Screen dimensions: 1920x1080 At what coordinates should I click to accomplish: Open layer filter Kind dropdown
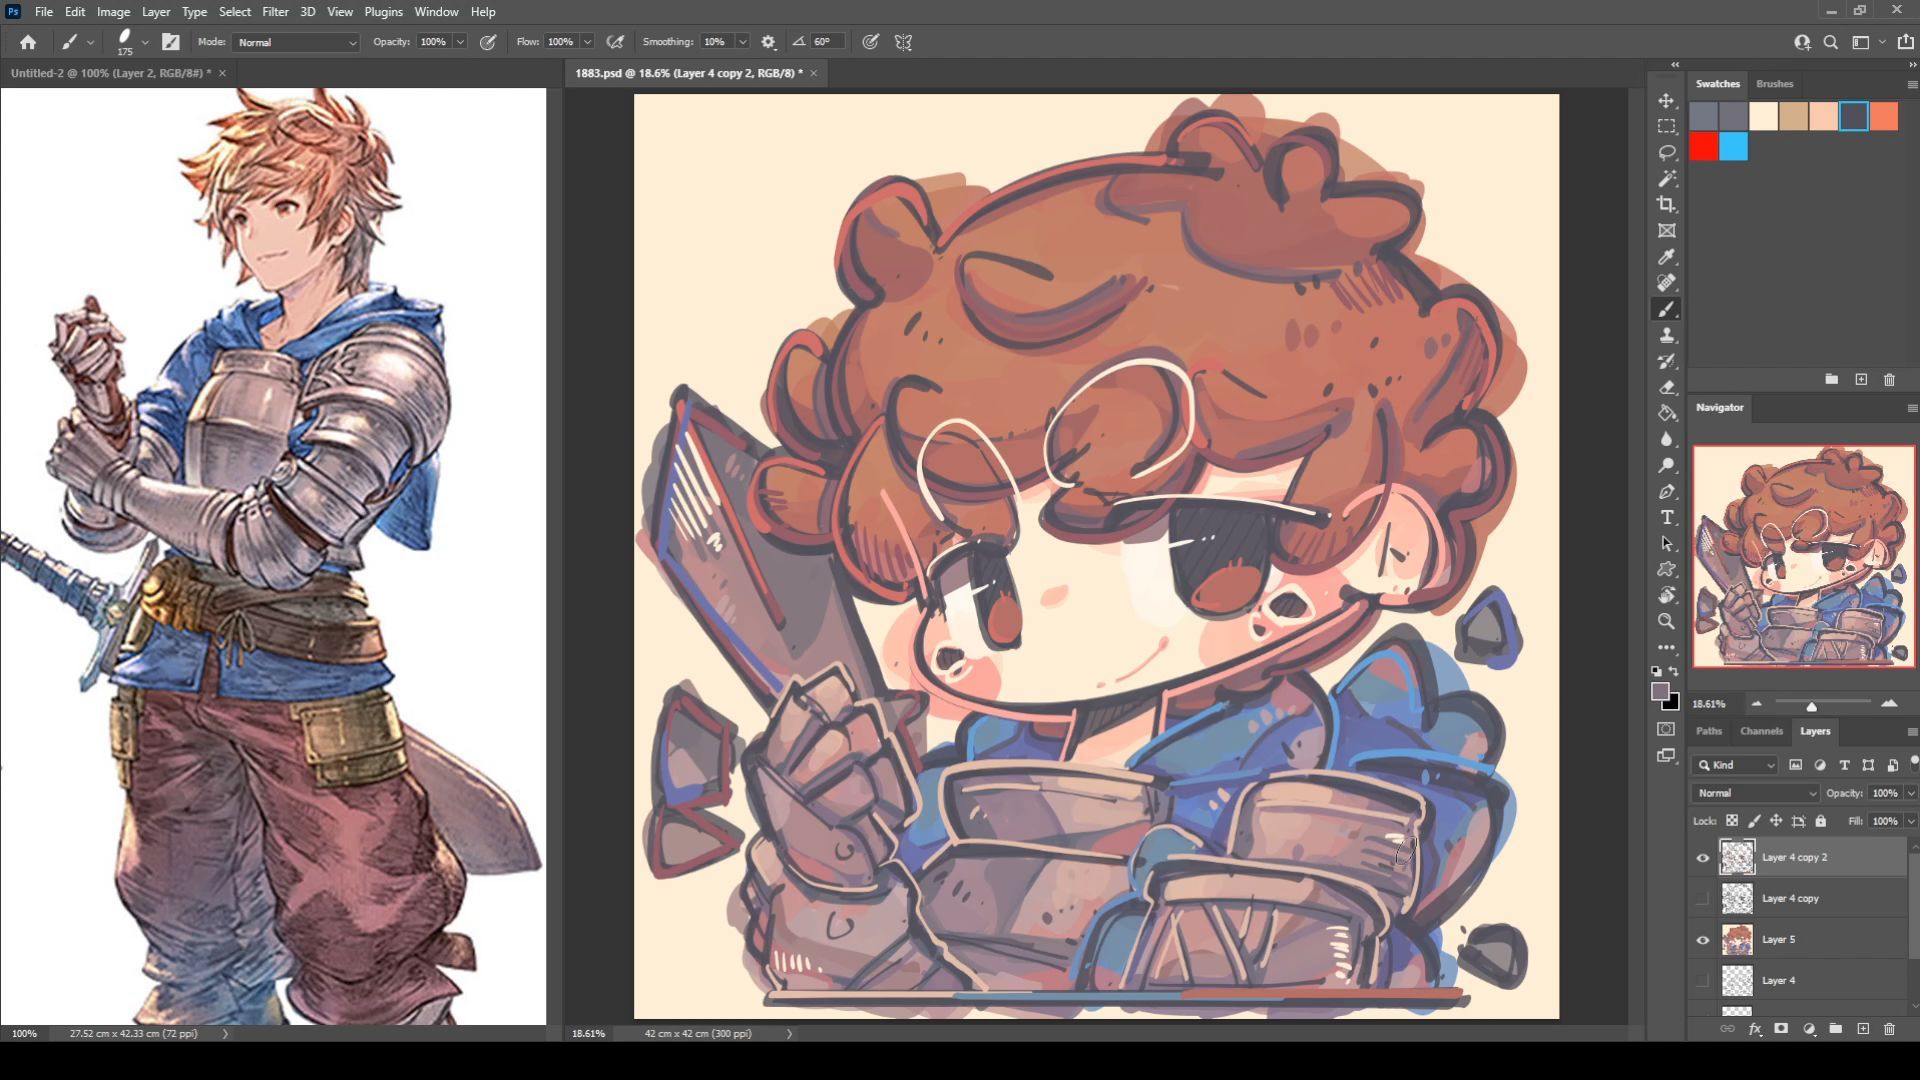click(1735, 765)
